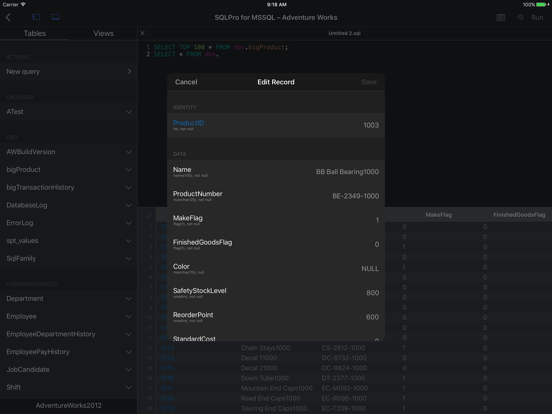Edit the ReorderPoint value 600
This screenshot has height=414, width=552.
coord(372,317)
